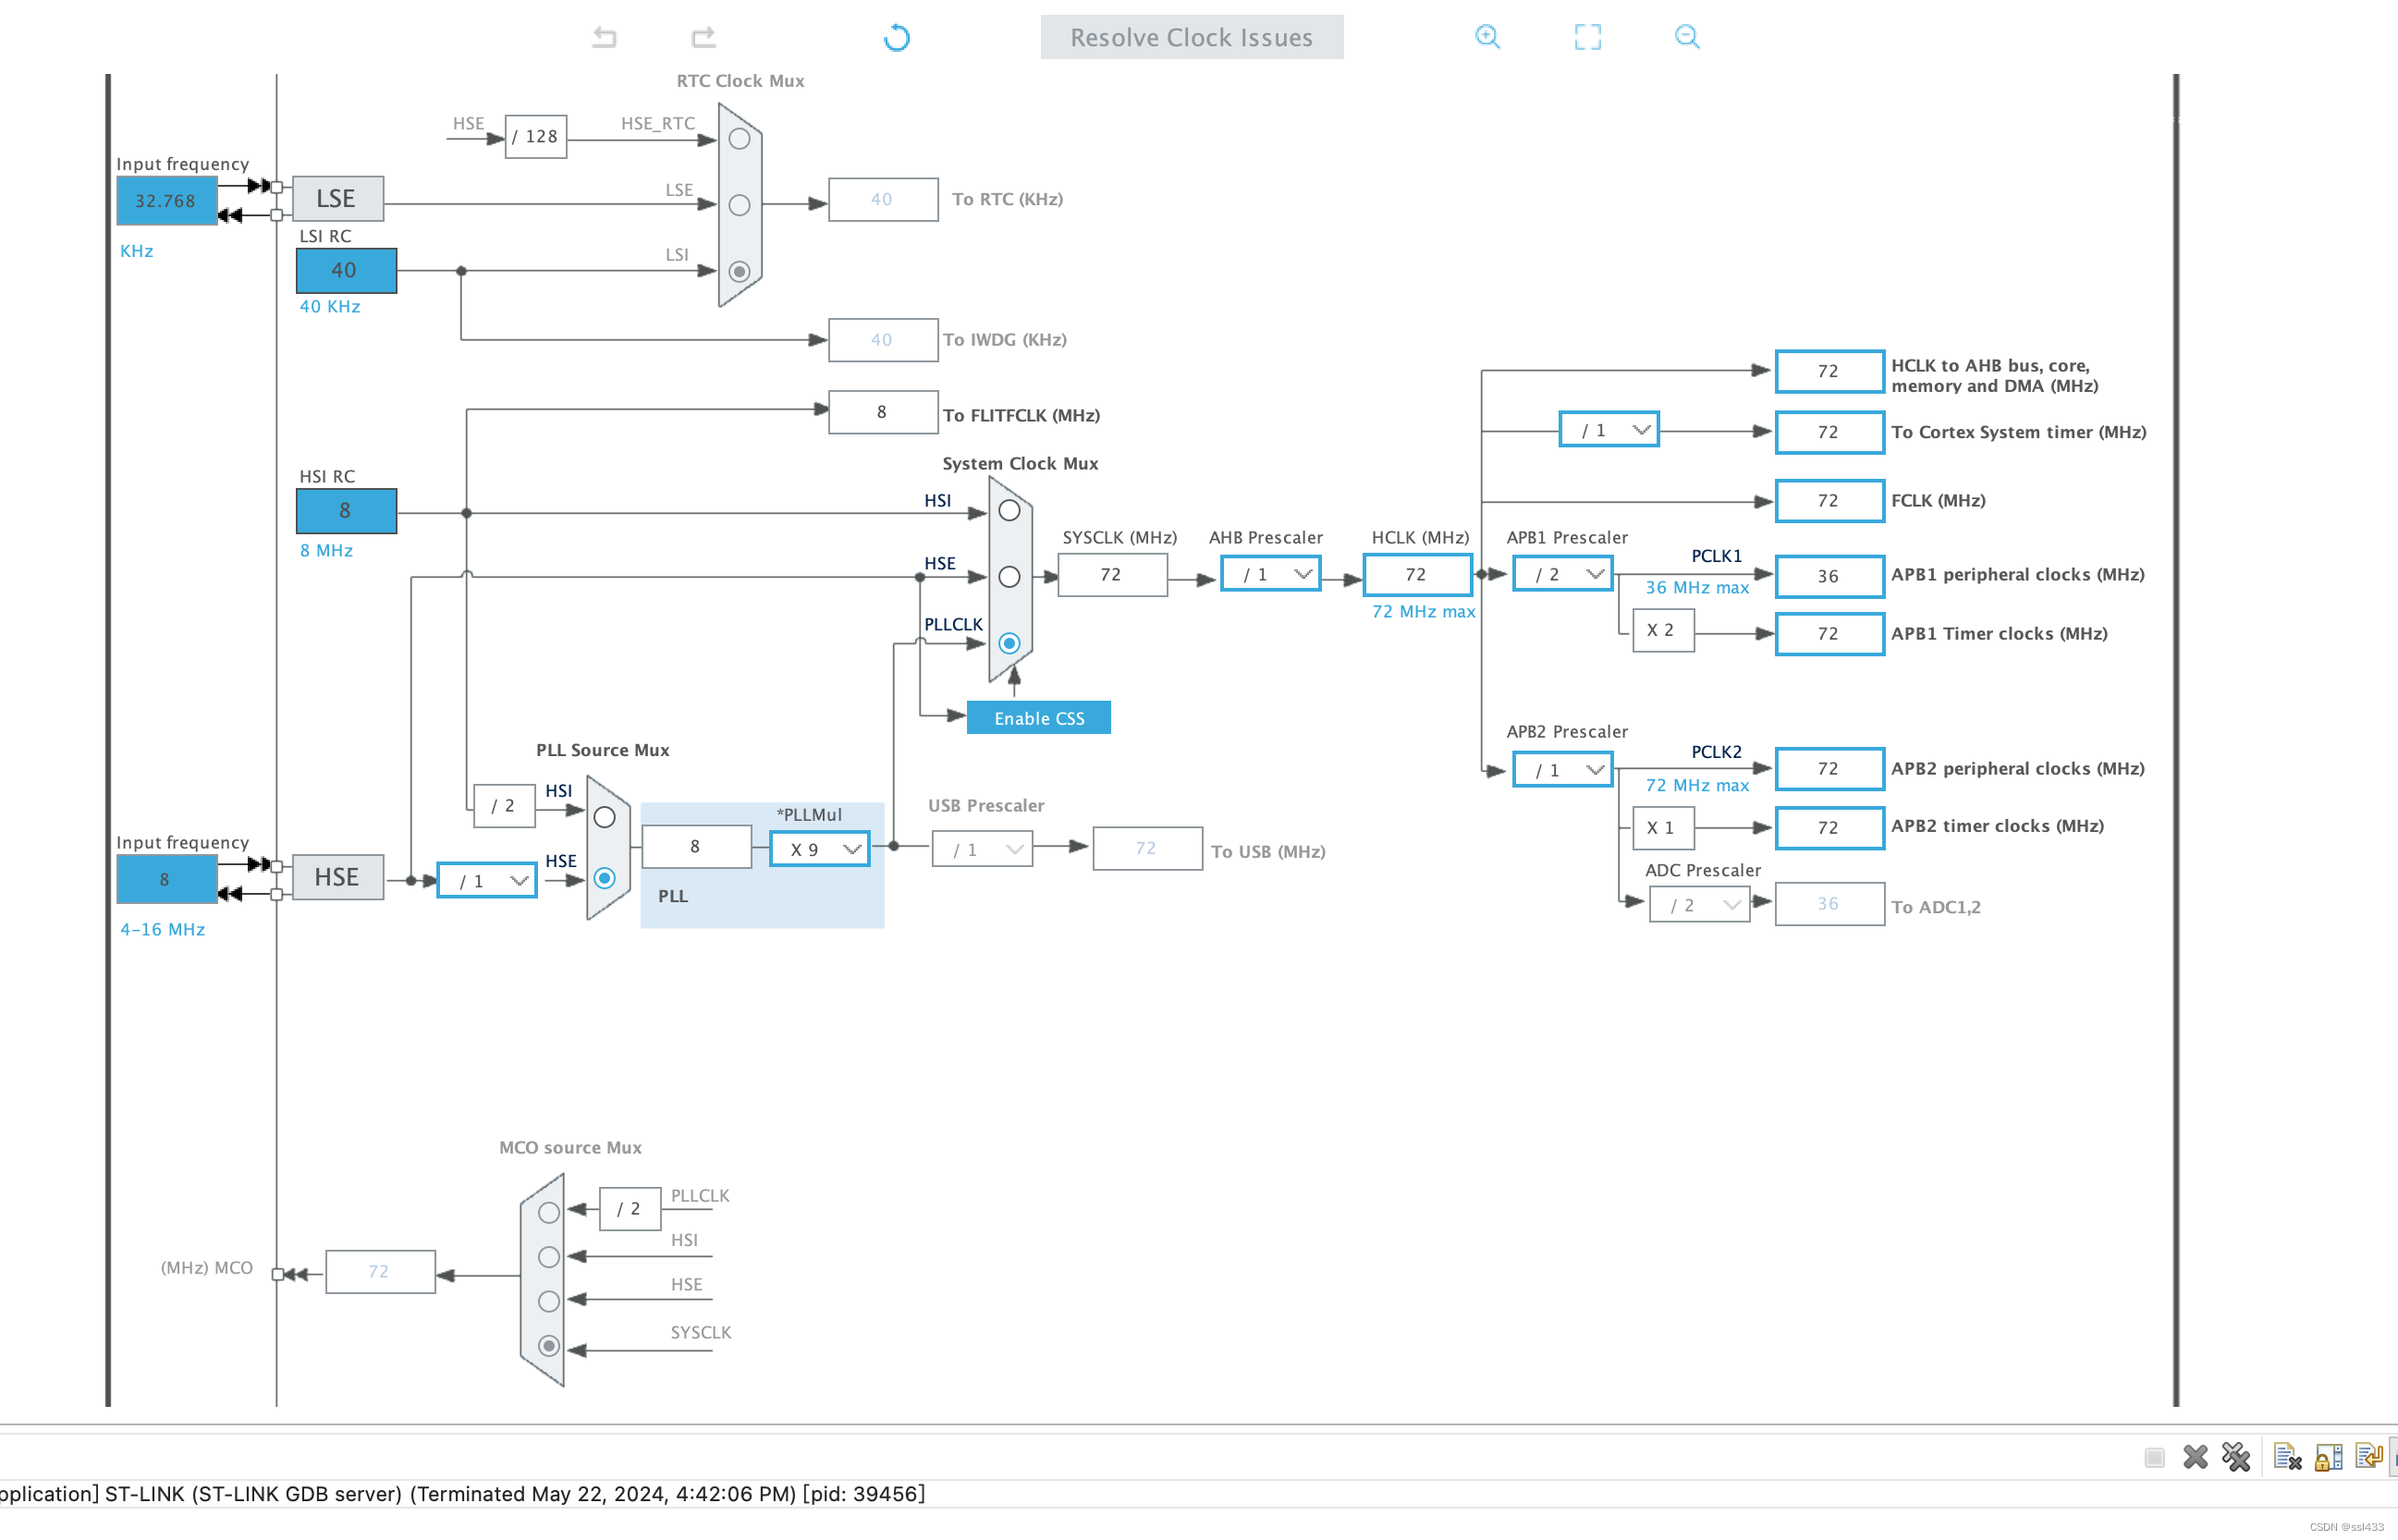Click the To FLITFCLK 8 value
This screenshot has width=2398, height=1540.
[x=883, y=412]
